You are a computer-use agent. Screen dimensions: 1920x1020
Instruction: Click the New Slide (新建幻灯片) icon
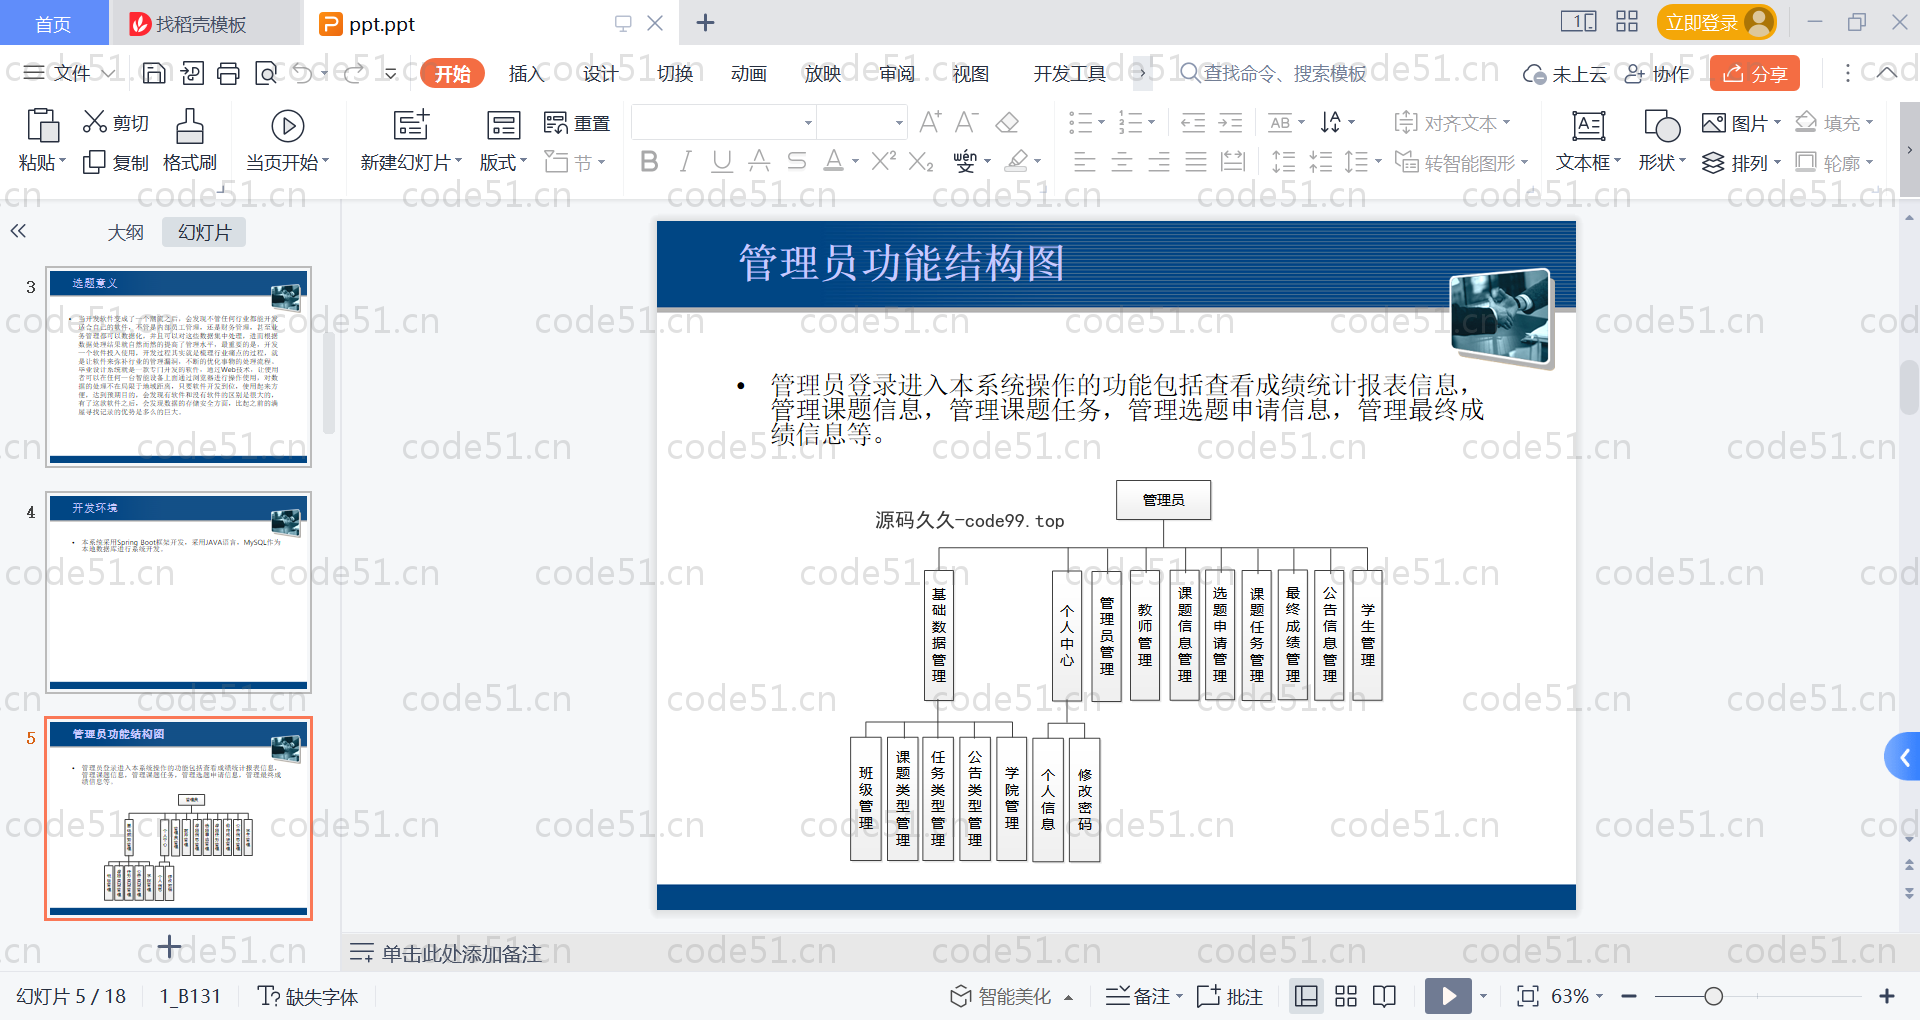[x=411, y=125]
